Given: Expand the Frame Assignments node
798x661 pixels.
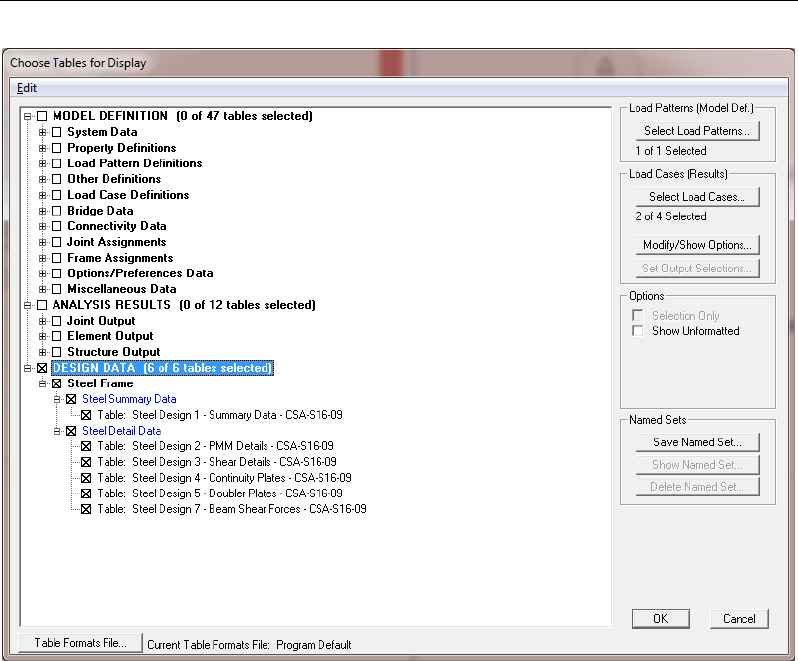Looking at the screenshot, I should tap(42, 258).
